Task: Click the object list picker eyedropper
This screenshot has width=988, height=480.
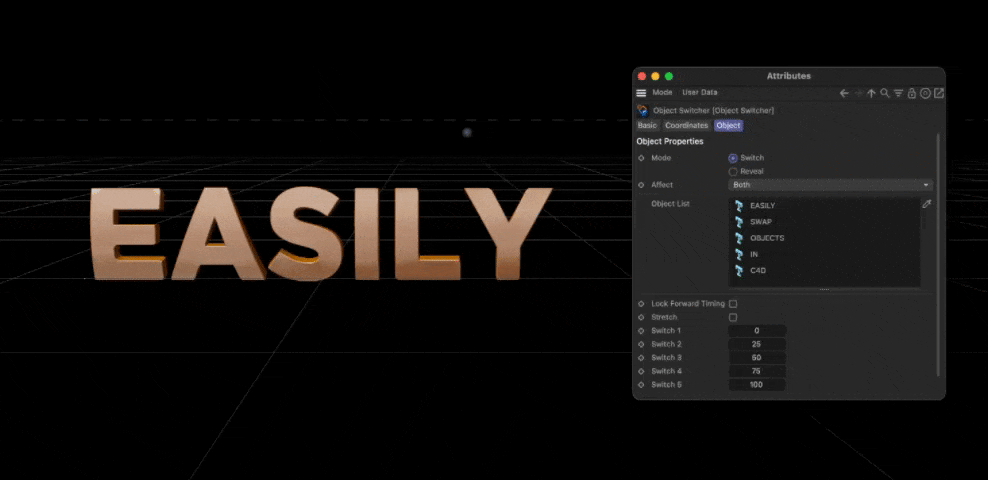Action: 926,204
